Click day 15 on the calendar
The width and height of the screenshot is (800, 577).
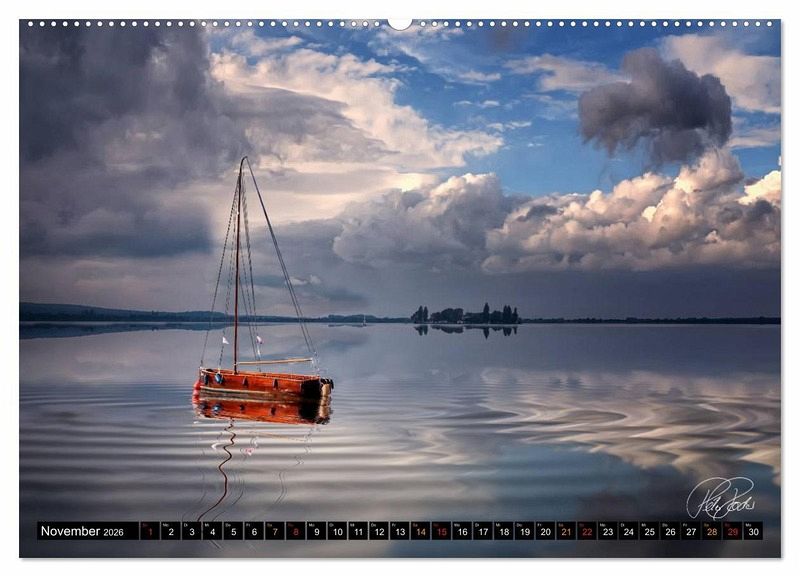[x=441, y=531]
